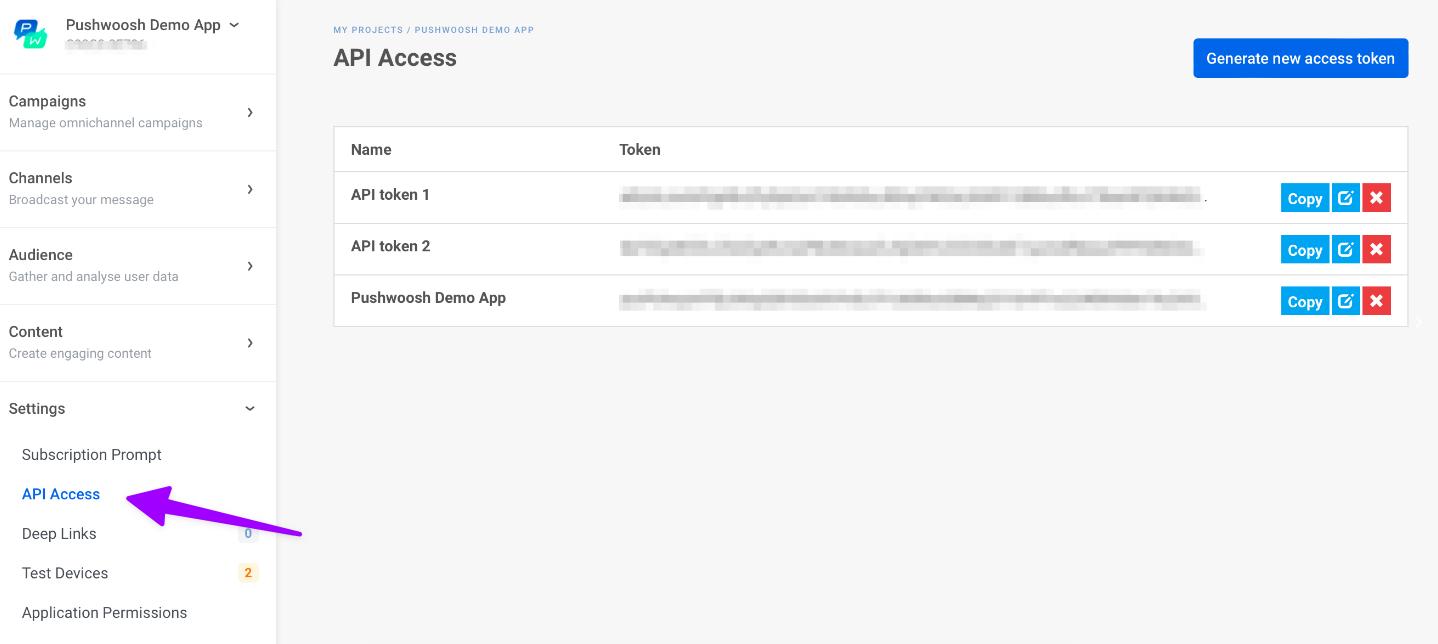Screen dimensions: 1438x644
Task: Click Pushwoosh Demo App breadcrumb link
Action: (x=474, y=30)
